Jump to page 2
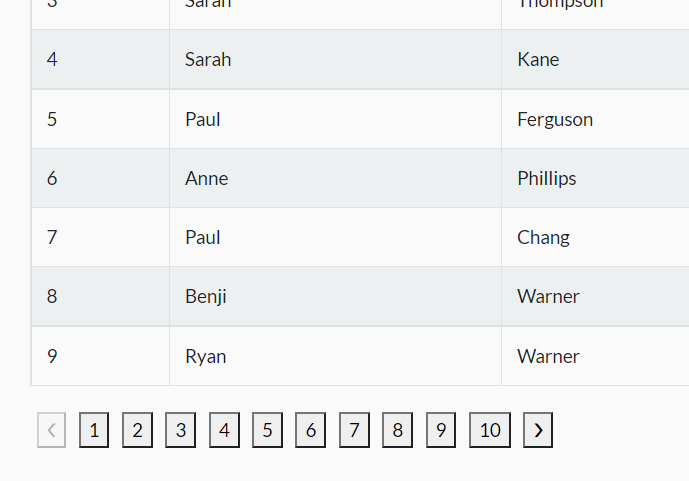This screenshot has width=689, height=481. [138, 430]
